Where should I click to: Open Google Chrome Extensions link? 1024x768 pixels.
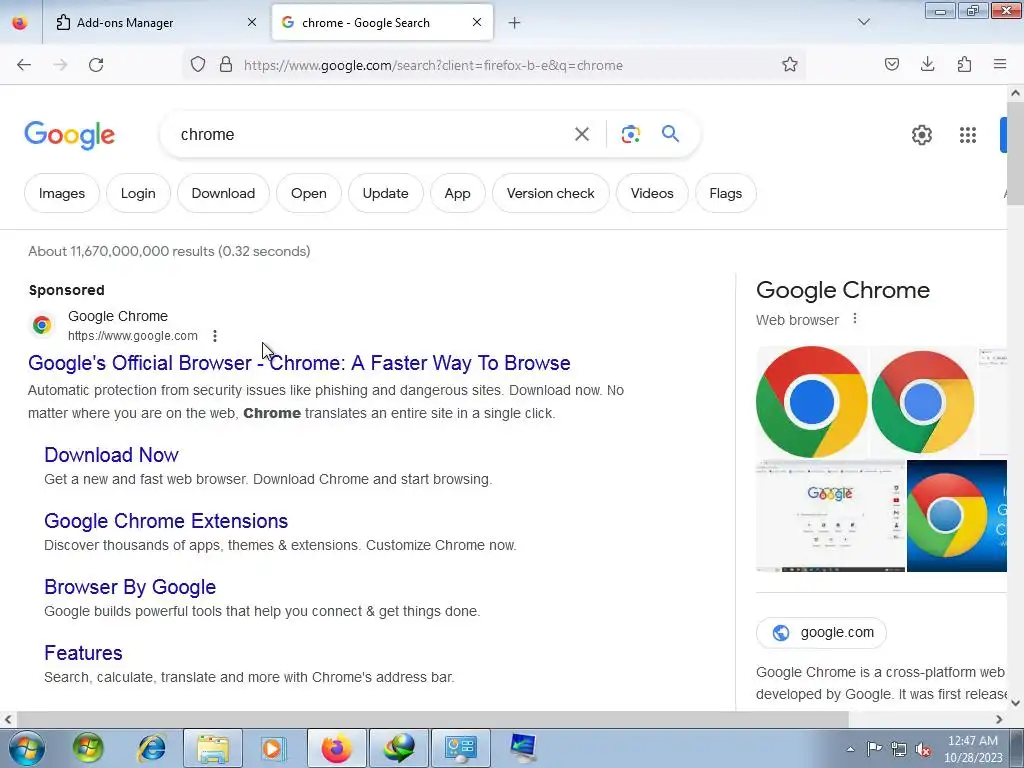click(166, 520)
